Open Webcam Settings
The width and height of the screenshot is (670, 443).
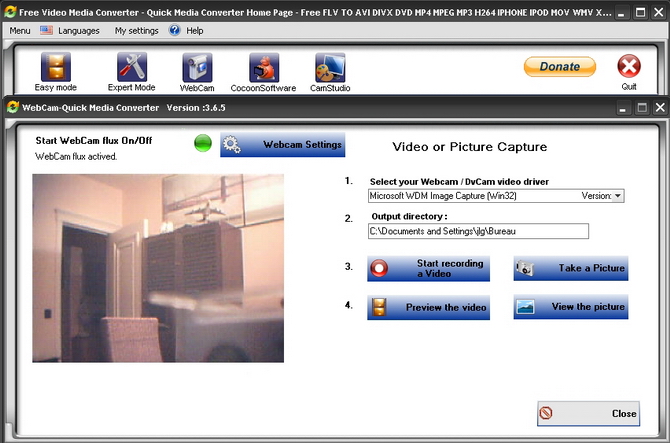[x=282, y=145]
